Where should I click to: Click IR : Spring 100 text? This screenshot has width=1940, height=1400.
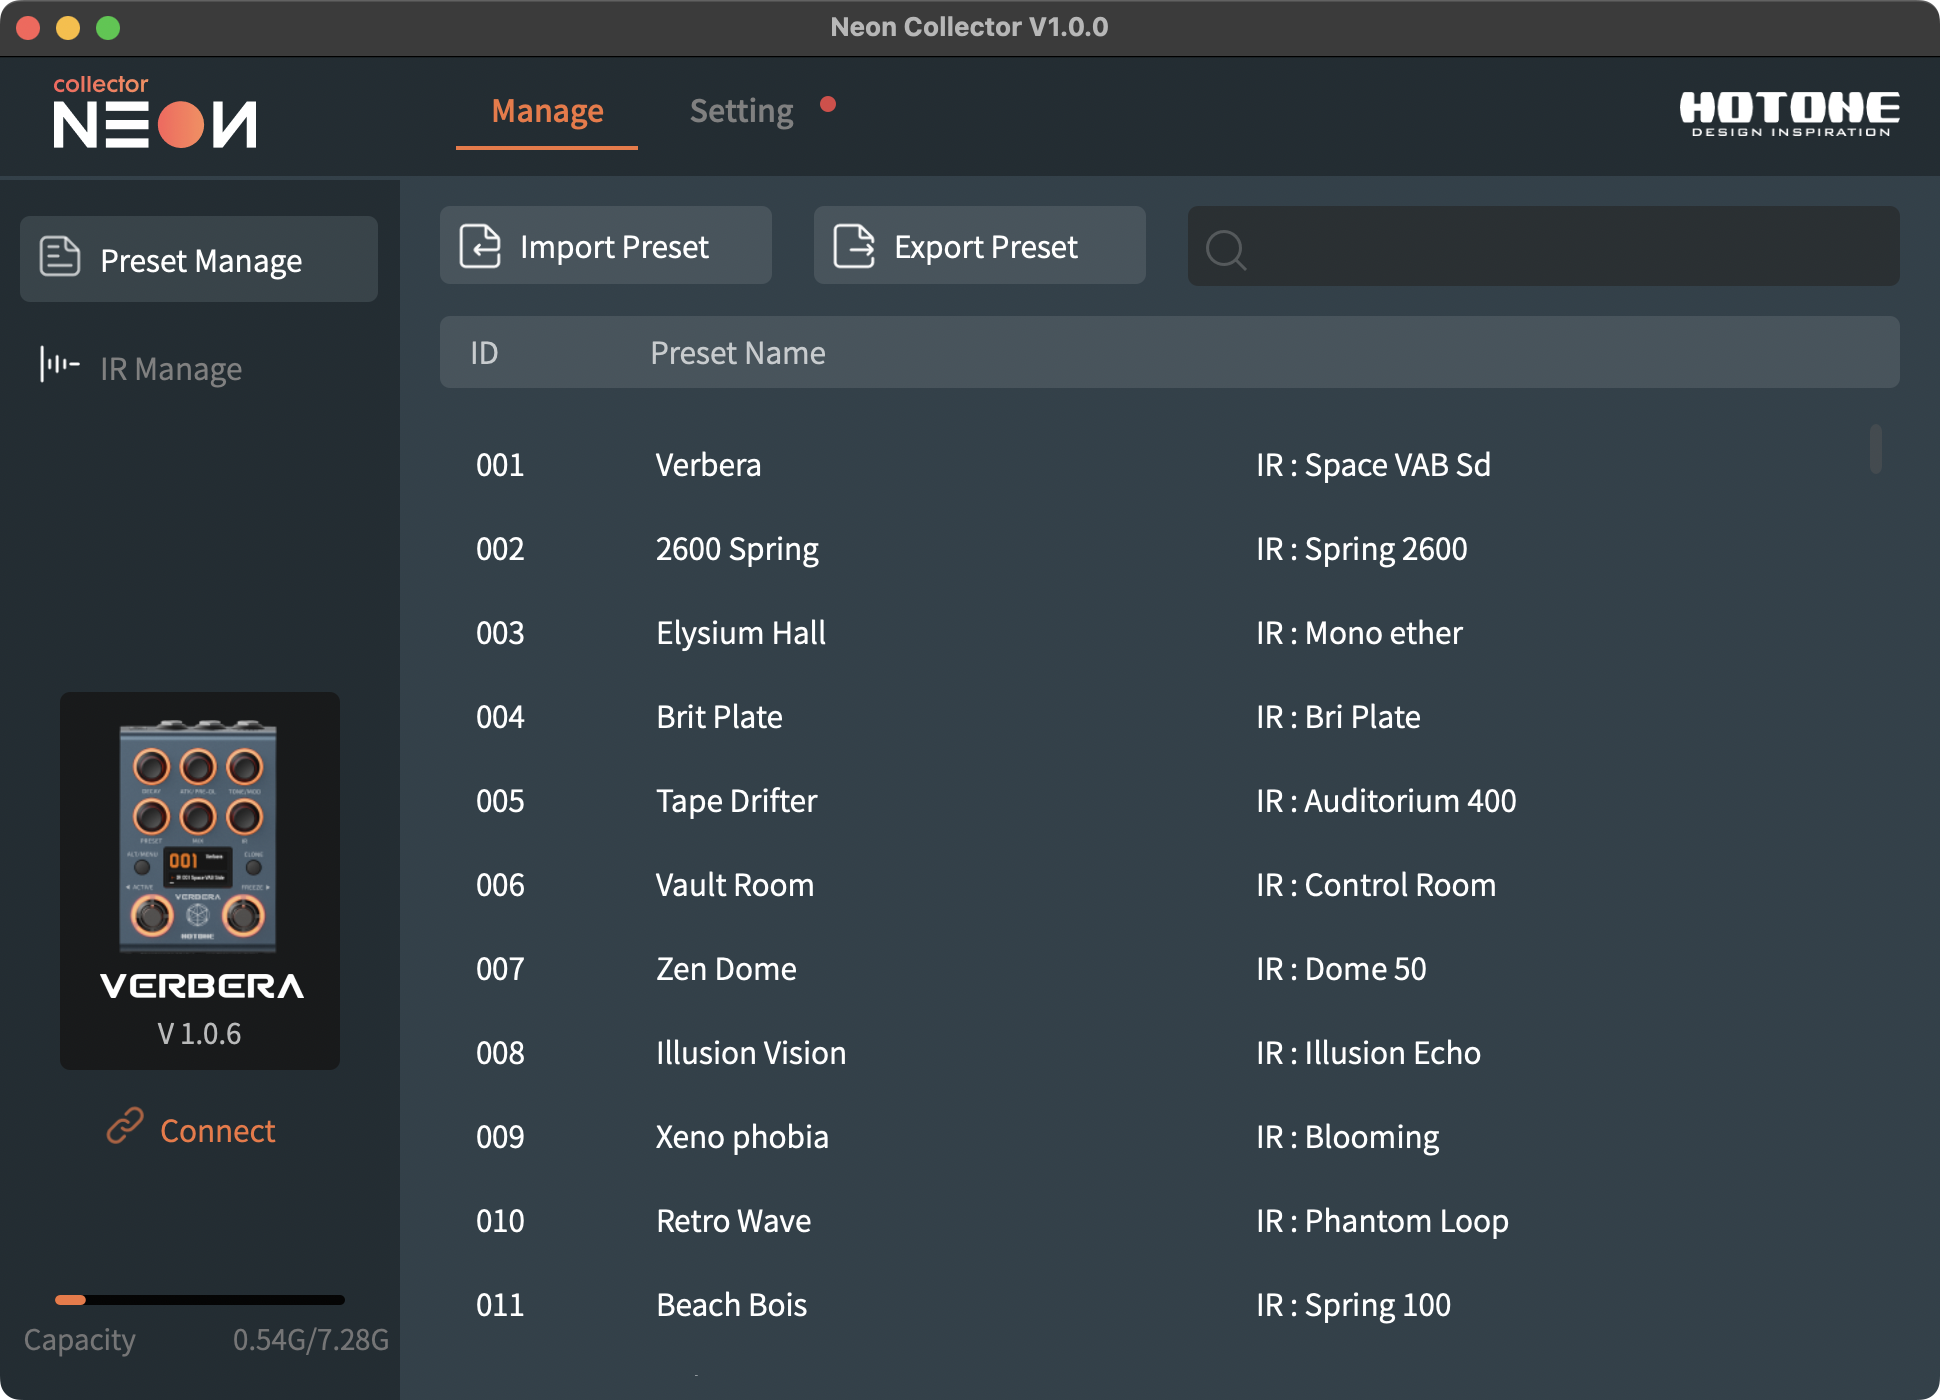[x=1353, y=1305]
